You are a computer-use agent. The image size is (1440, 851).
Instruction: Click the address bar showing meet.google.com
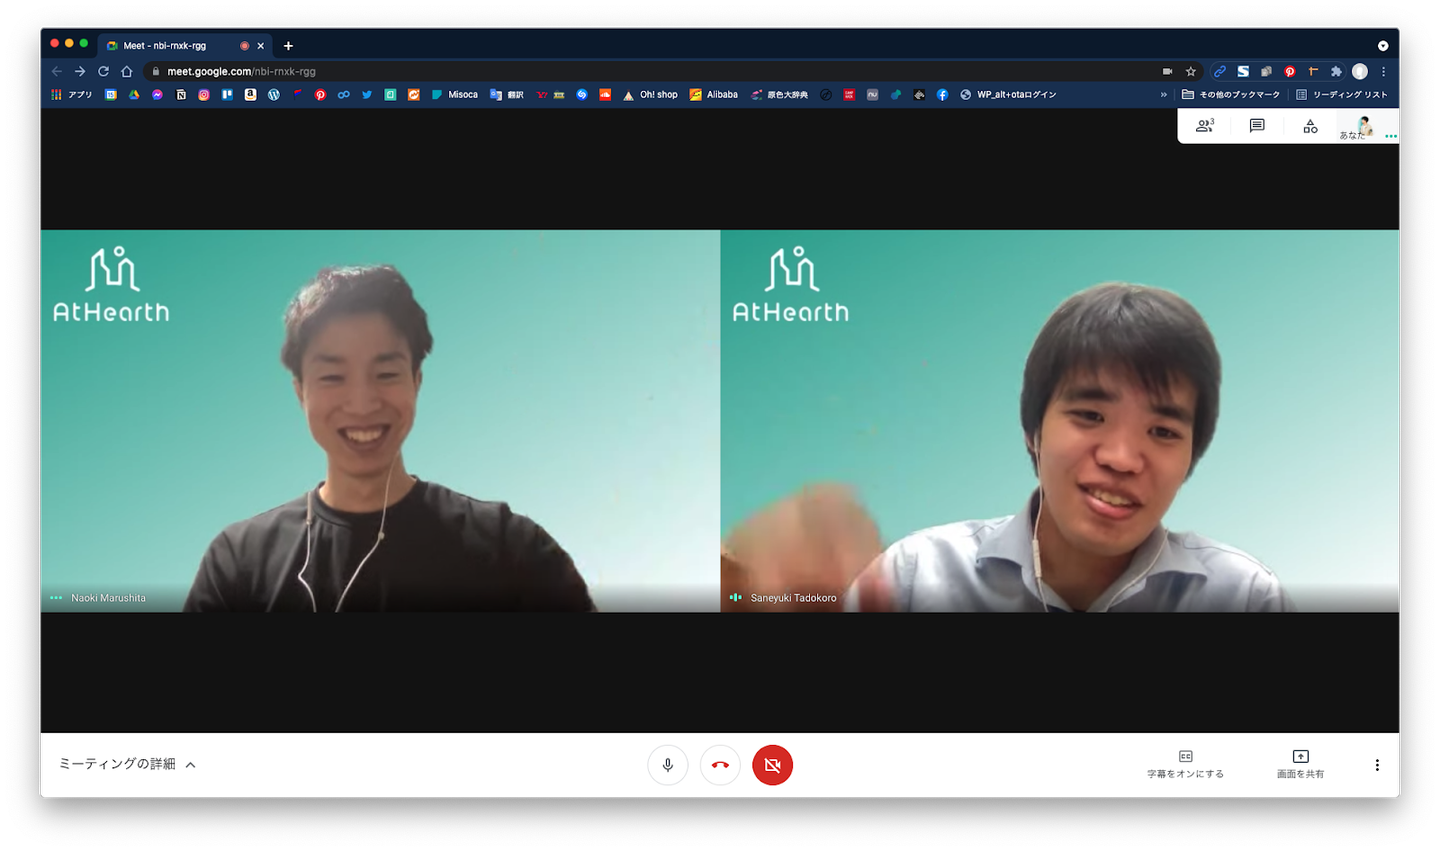(x=650, y=71)
